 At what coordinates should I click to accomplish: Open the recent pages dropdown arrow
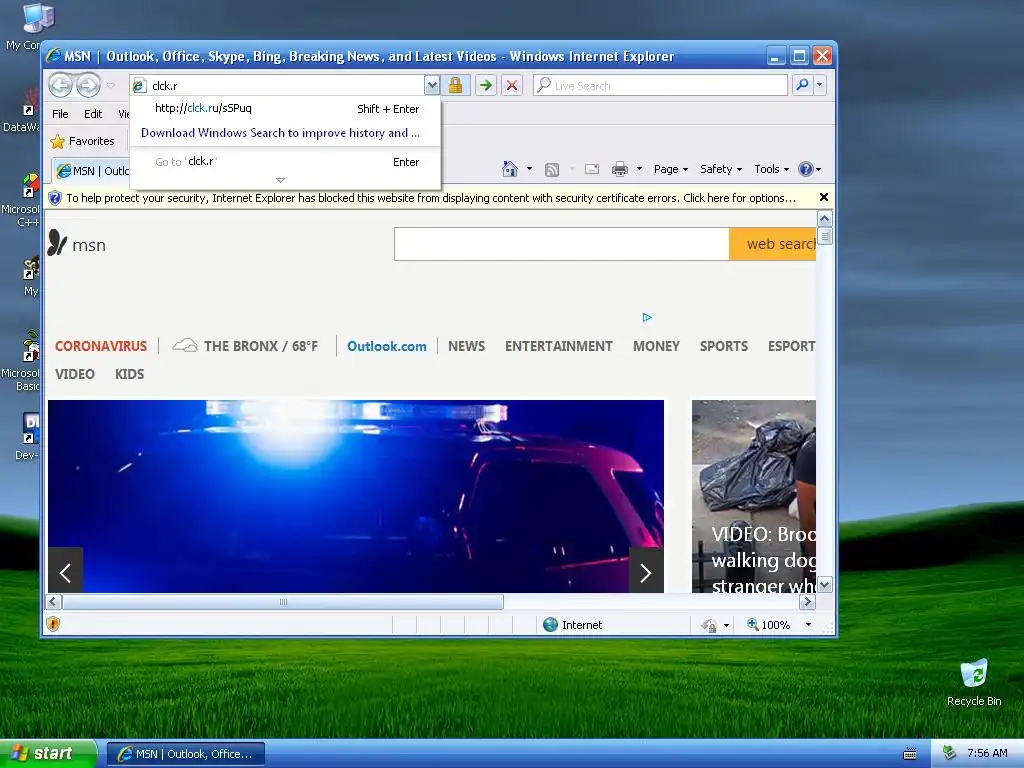tap(110, 86)
